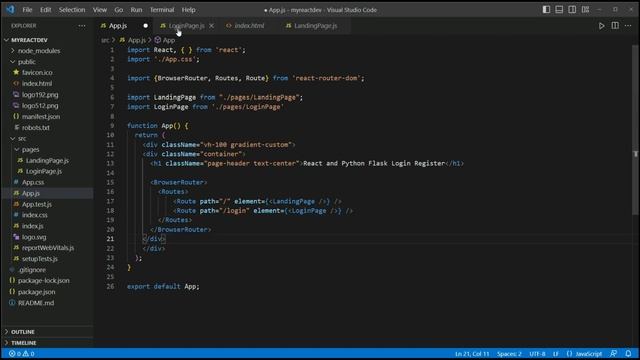Change end of line LF setting
The height and width of the screenshot is (360, 640).
tap(556, 354)
